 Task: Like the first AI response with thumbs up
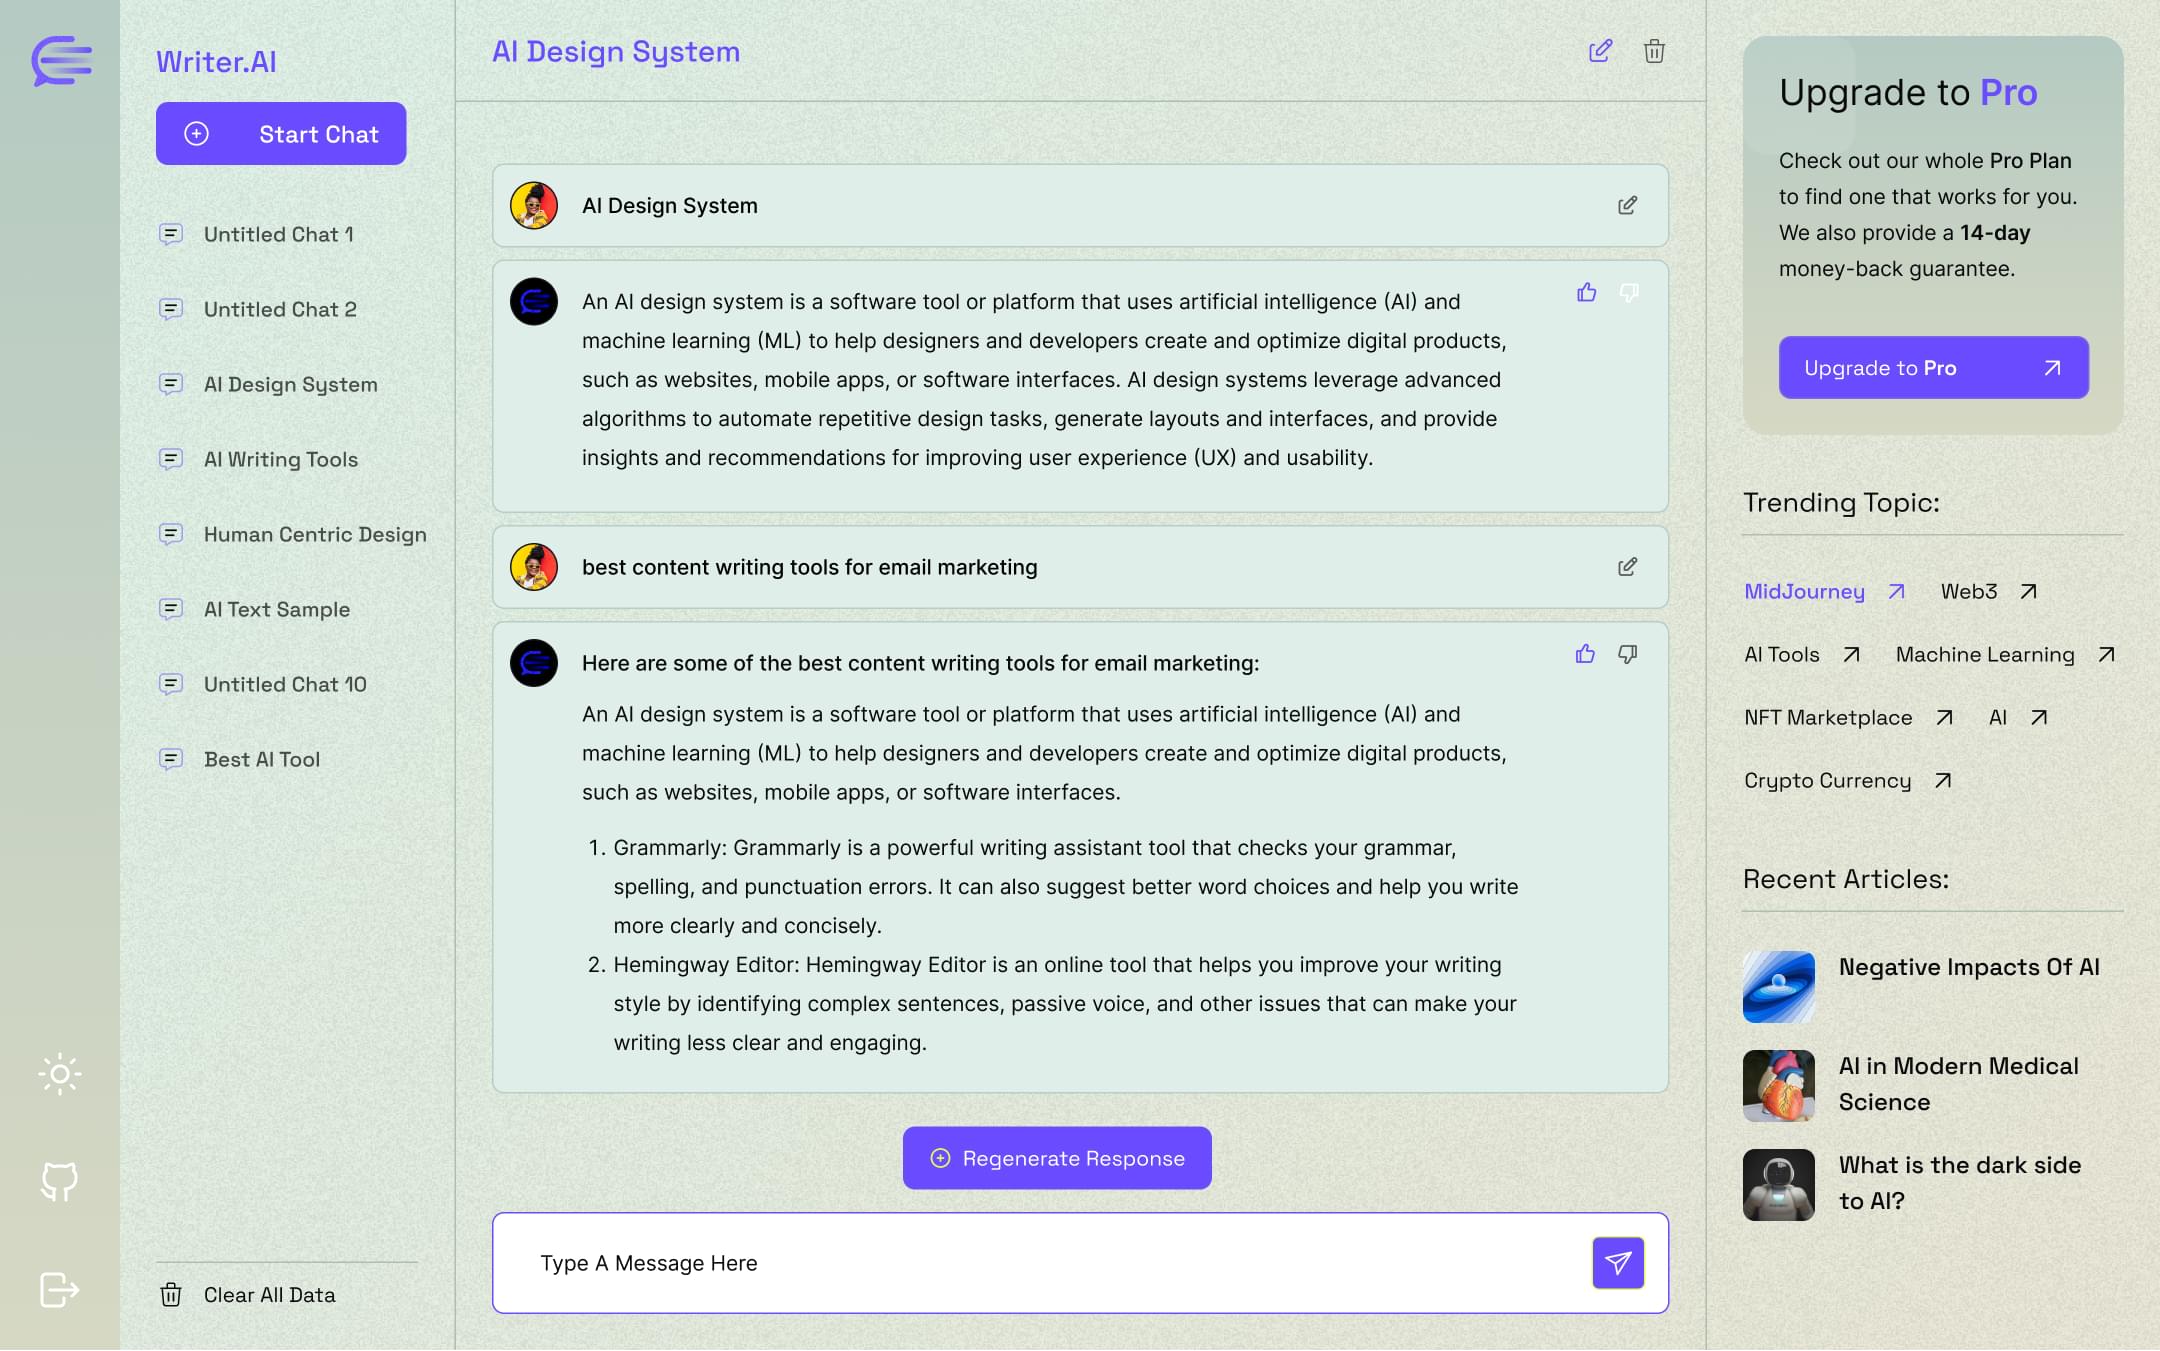coord(1585,293)
